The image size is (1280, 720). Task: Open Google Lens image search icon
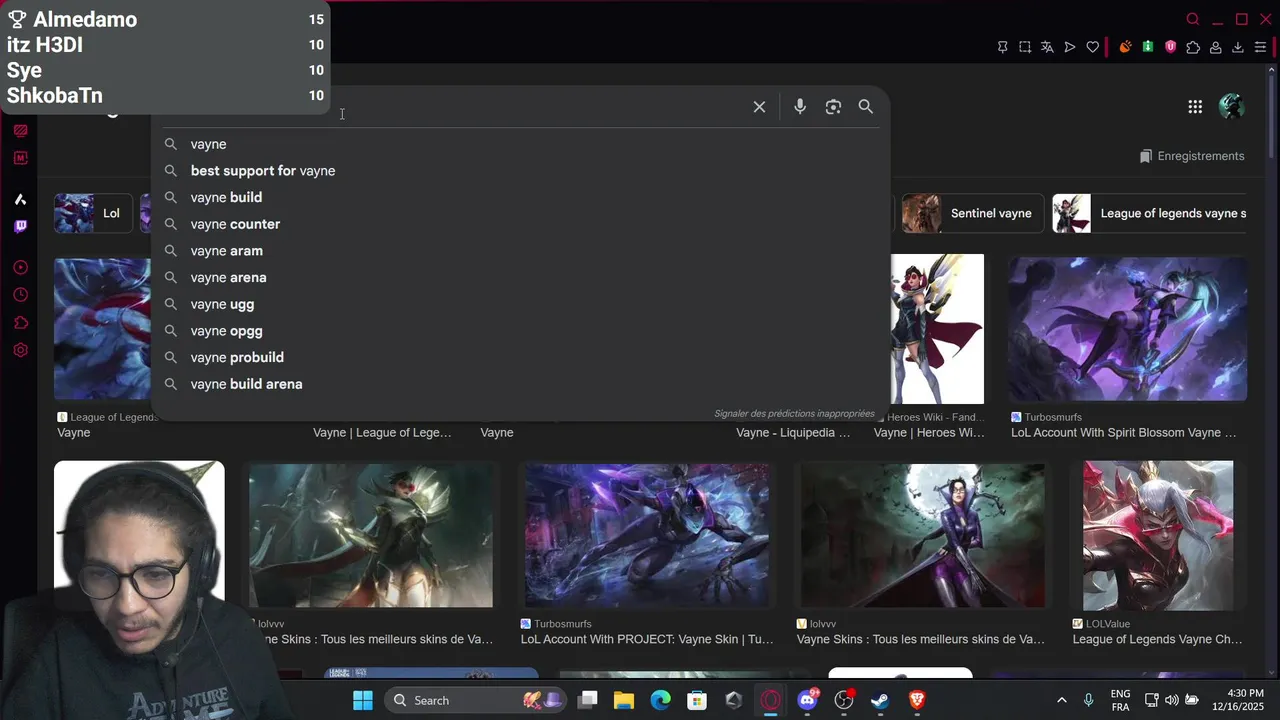coord(833,107)
